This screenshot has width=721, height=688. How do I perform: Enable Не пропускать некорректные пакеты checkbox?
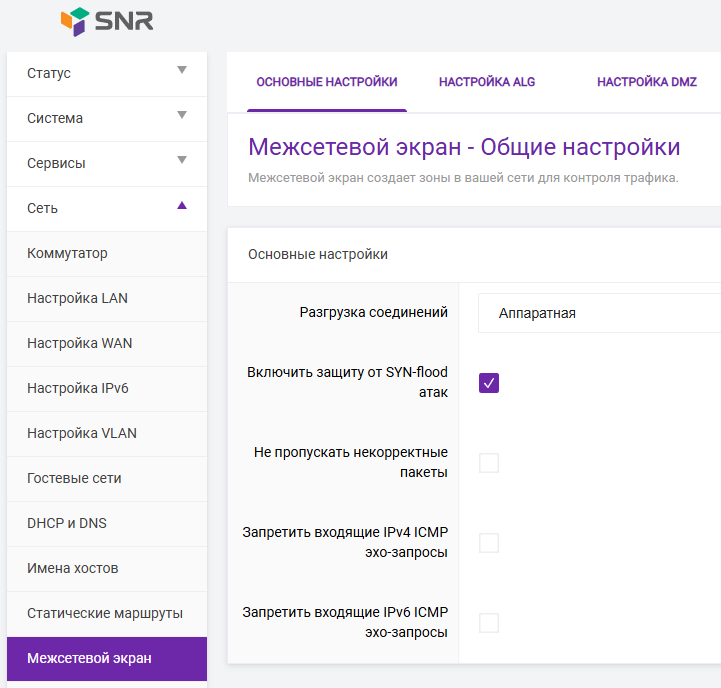(x=489, y=463)
